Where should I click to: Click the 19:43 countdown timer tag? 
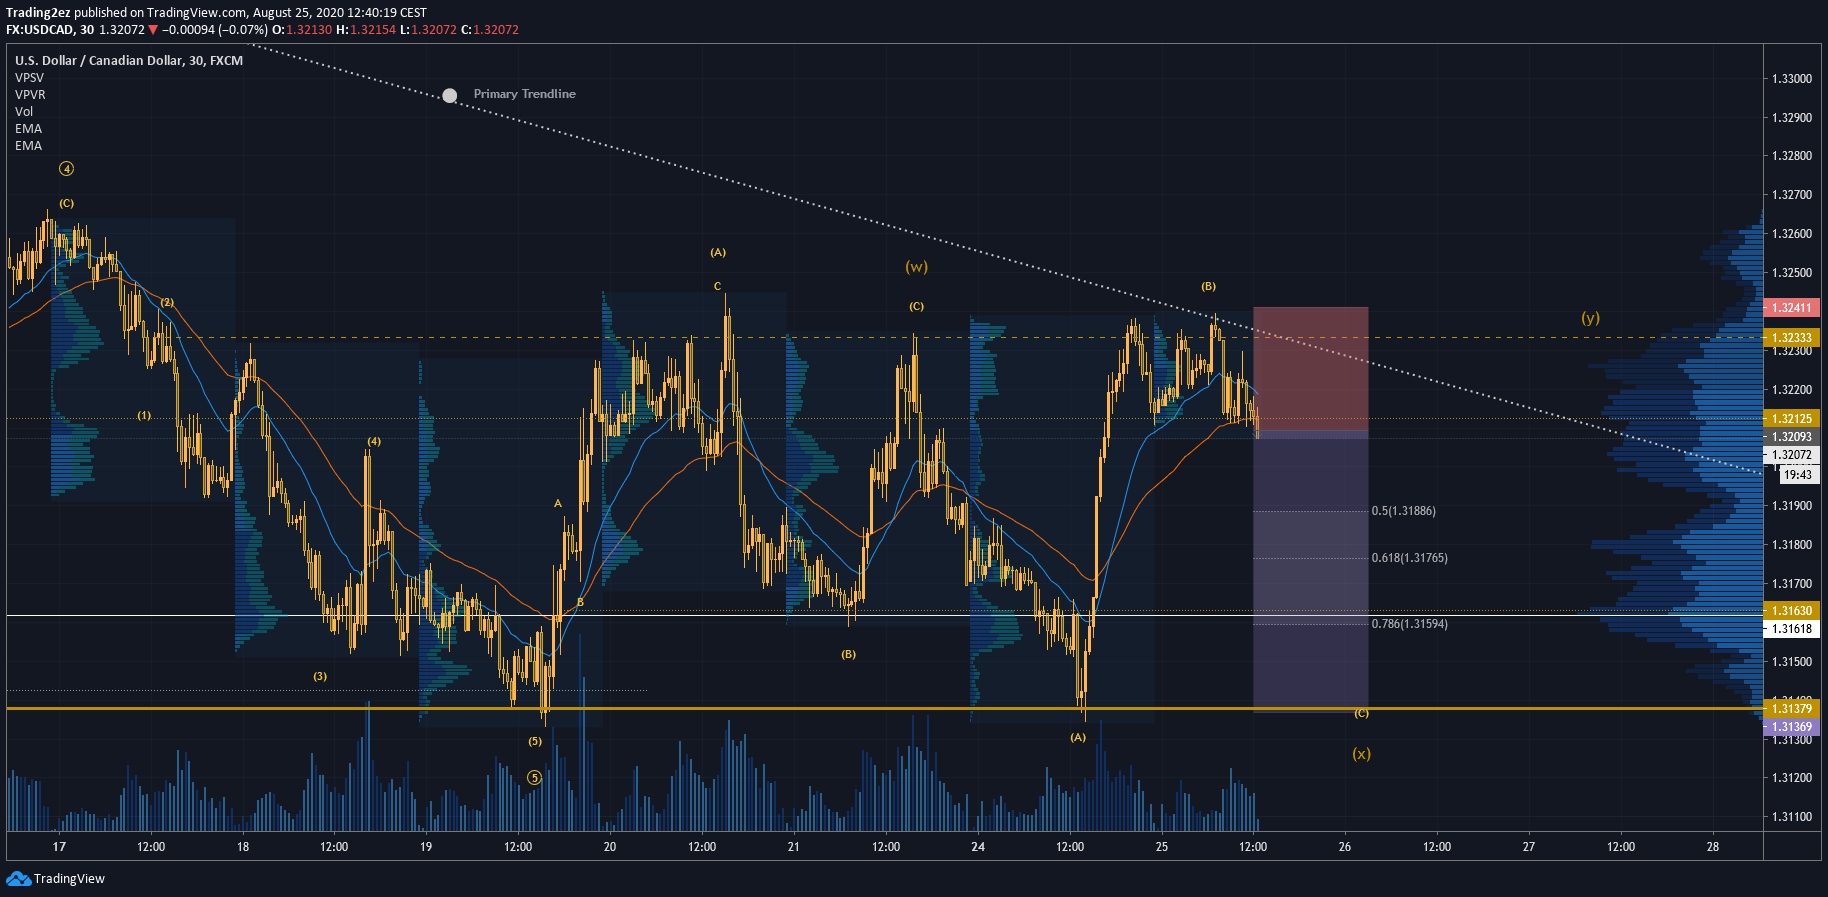click(x=1798, y=475)
